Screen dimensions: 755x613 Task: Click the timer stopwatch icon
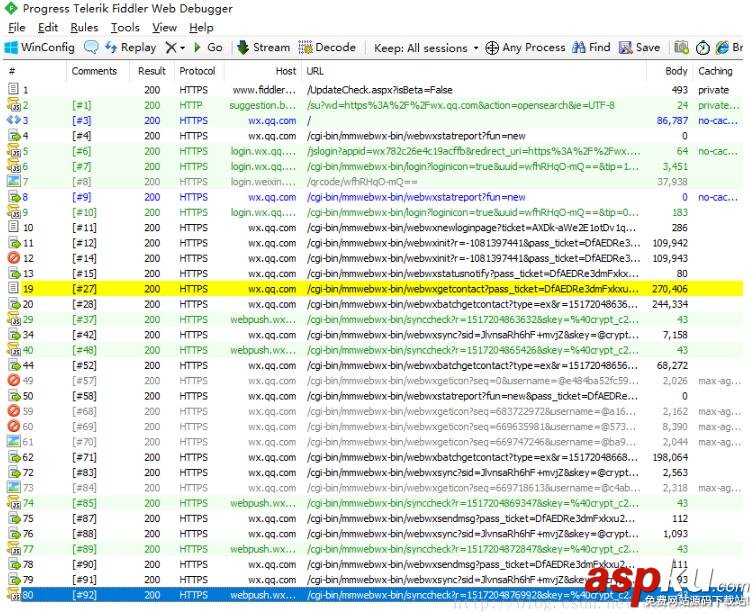pos(703,48)
